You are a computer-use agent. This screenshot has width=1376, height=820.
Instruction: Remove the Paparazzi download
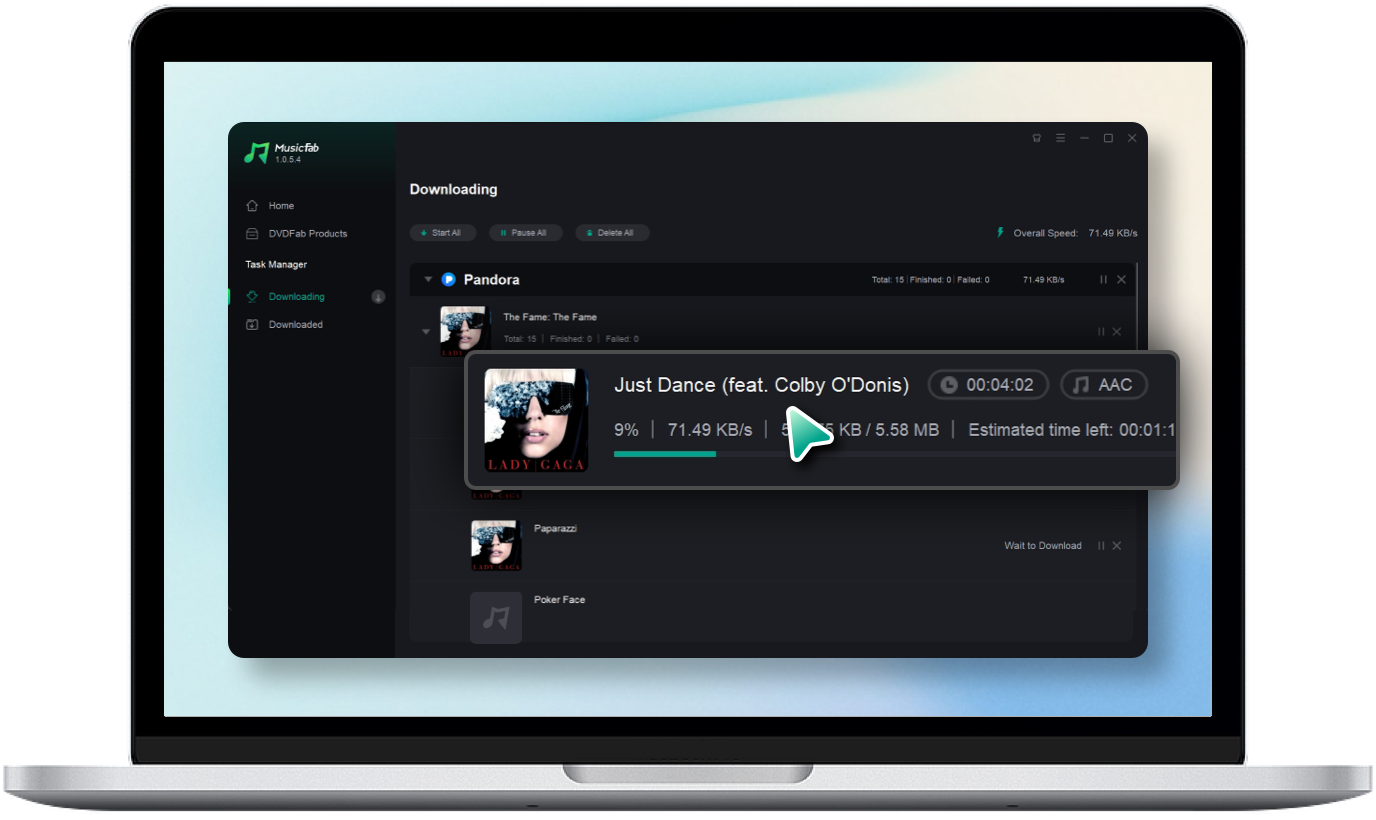coord(1117,546)
